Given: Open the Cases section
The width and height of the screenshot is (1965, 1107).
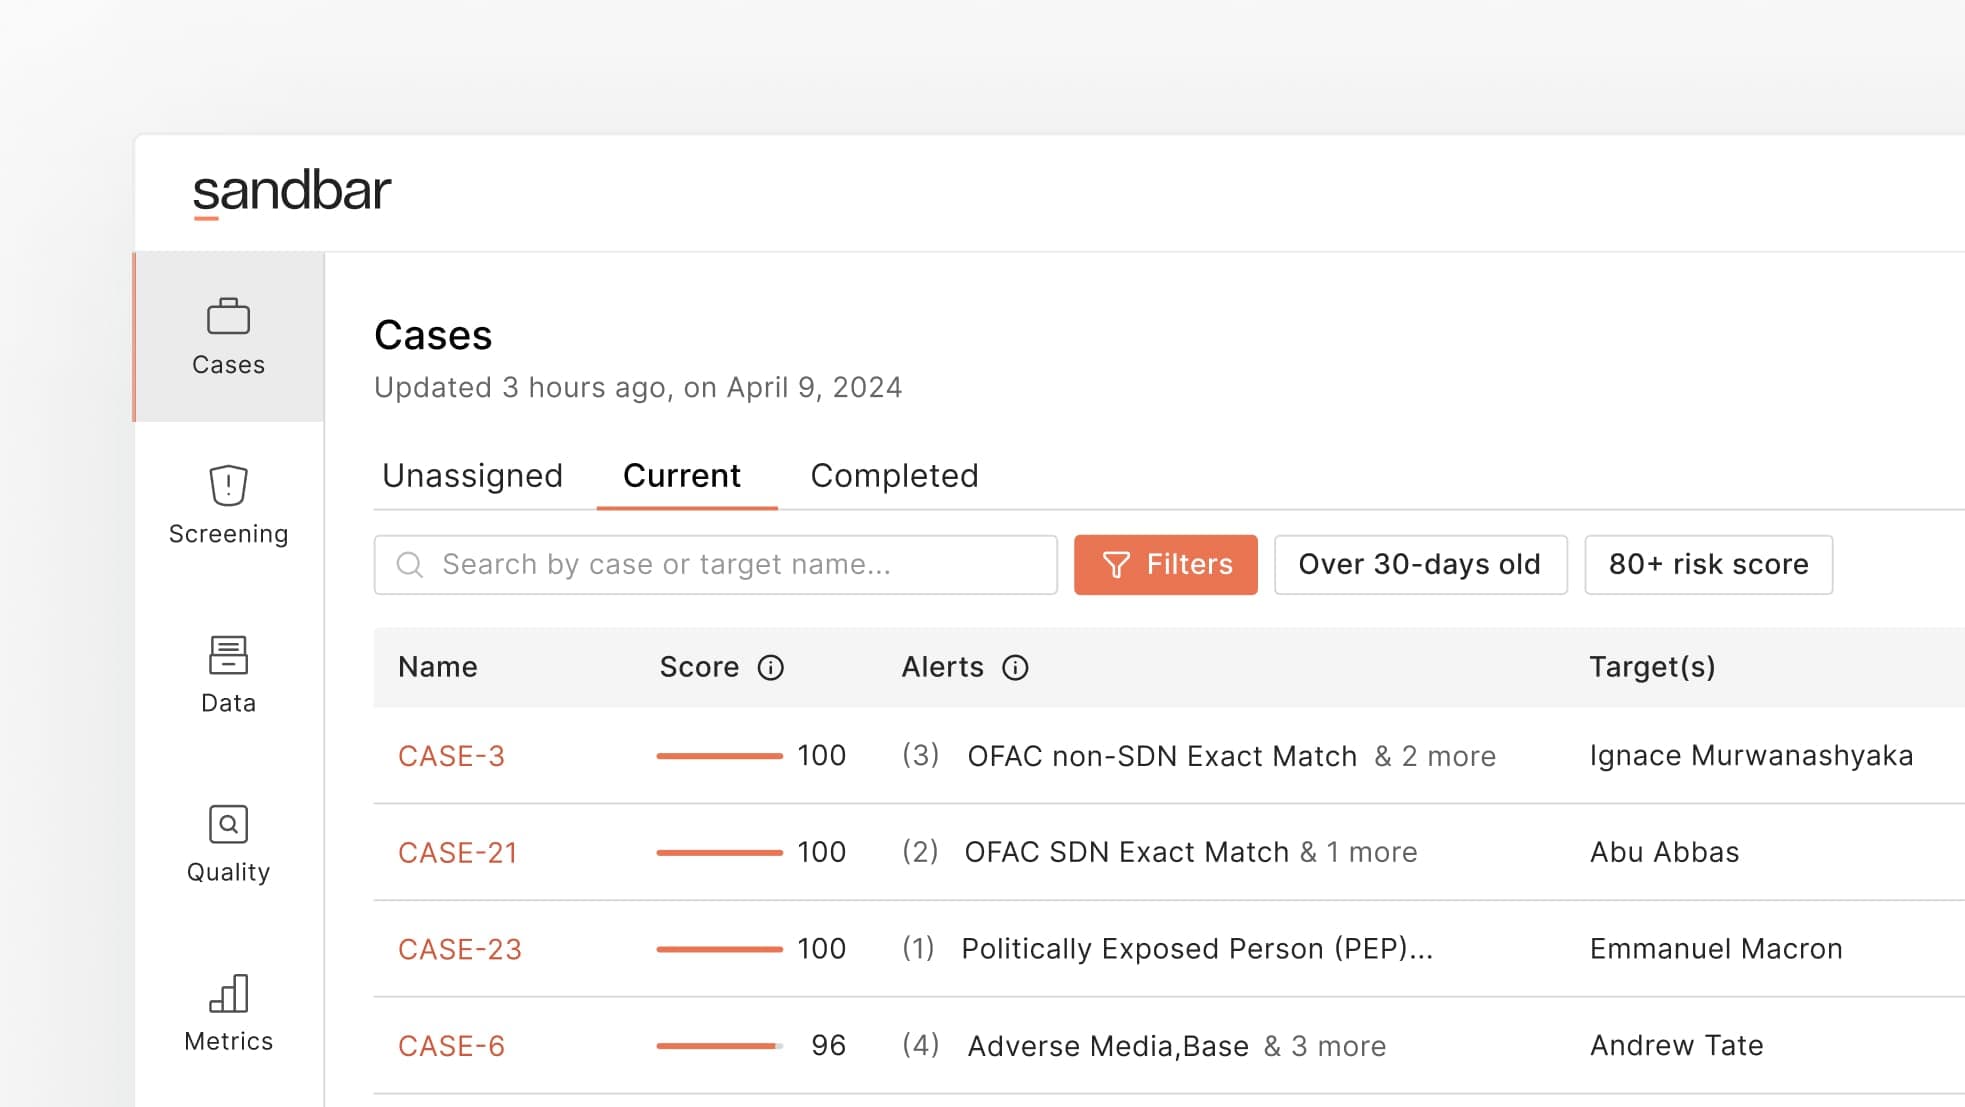Looking at the screenshot, I should coord(229,335).
